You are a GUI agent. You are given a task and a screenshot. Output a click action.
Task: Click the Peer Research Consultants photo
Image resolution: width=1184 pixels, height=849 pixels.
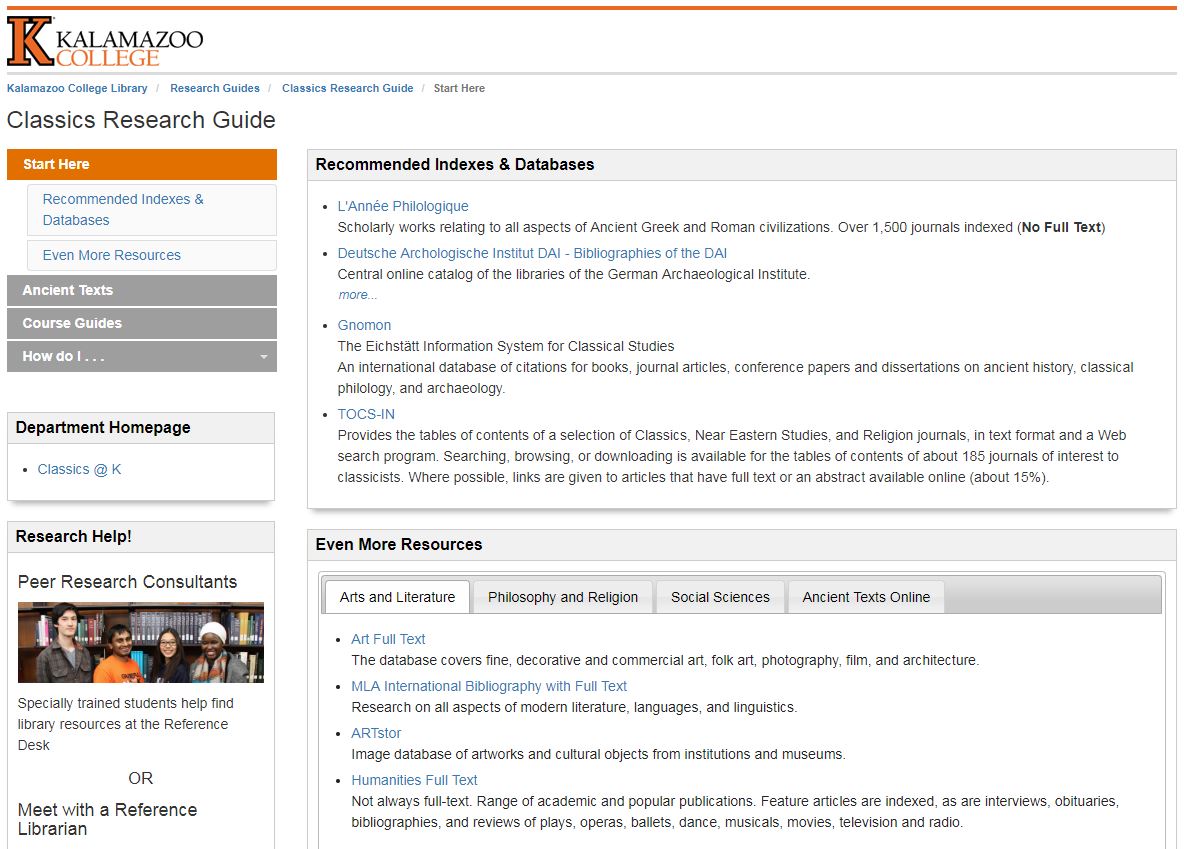(x=141, y=643)
